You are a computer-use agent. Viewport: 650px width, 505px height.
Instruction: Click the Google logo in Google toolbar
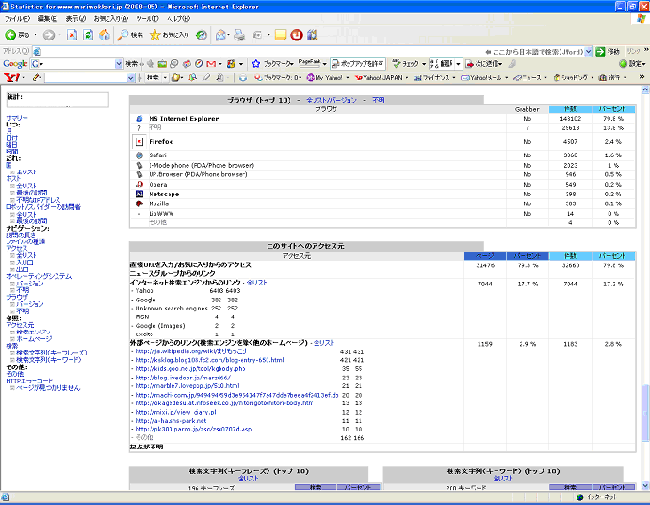click(x=15, y=64)
